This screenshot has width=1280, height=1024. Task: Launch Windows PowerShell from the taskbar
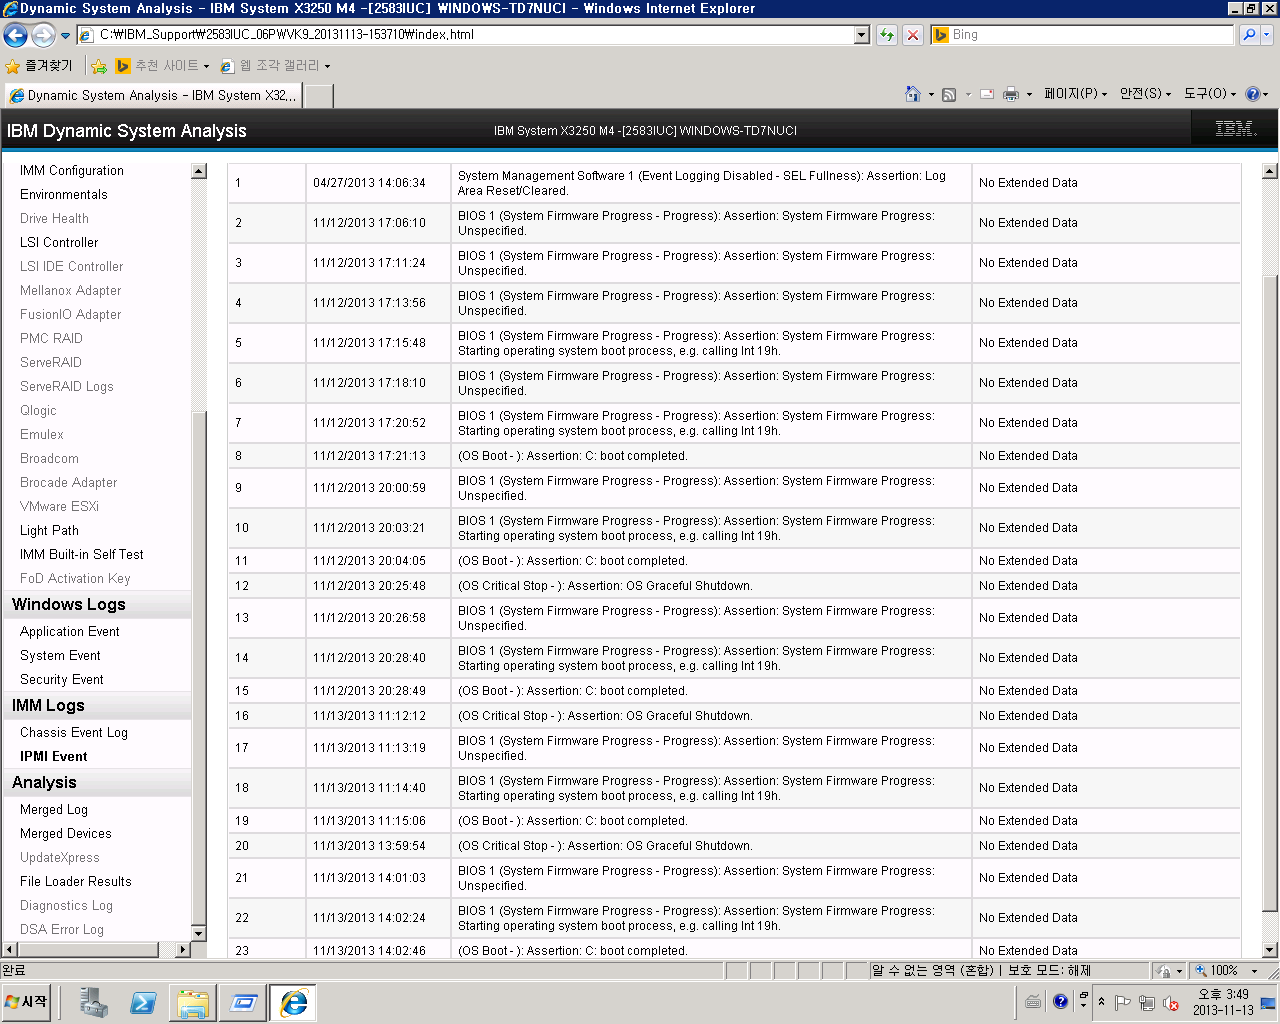pyautogui.click(x=143, y=1002)
